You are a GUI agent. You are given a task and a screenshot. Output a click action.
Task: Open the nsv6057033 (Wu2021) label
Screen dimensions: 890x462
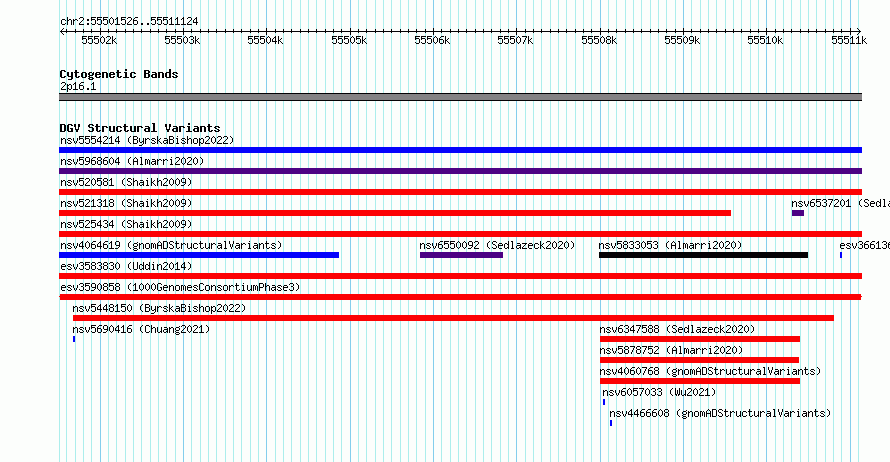[659, 392]
